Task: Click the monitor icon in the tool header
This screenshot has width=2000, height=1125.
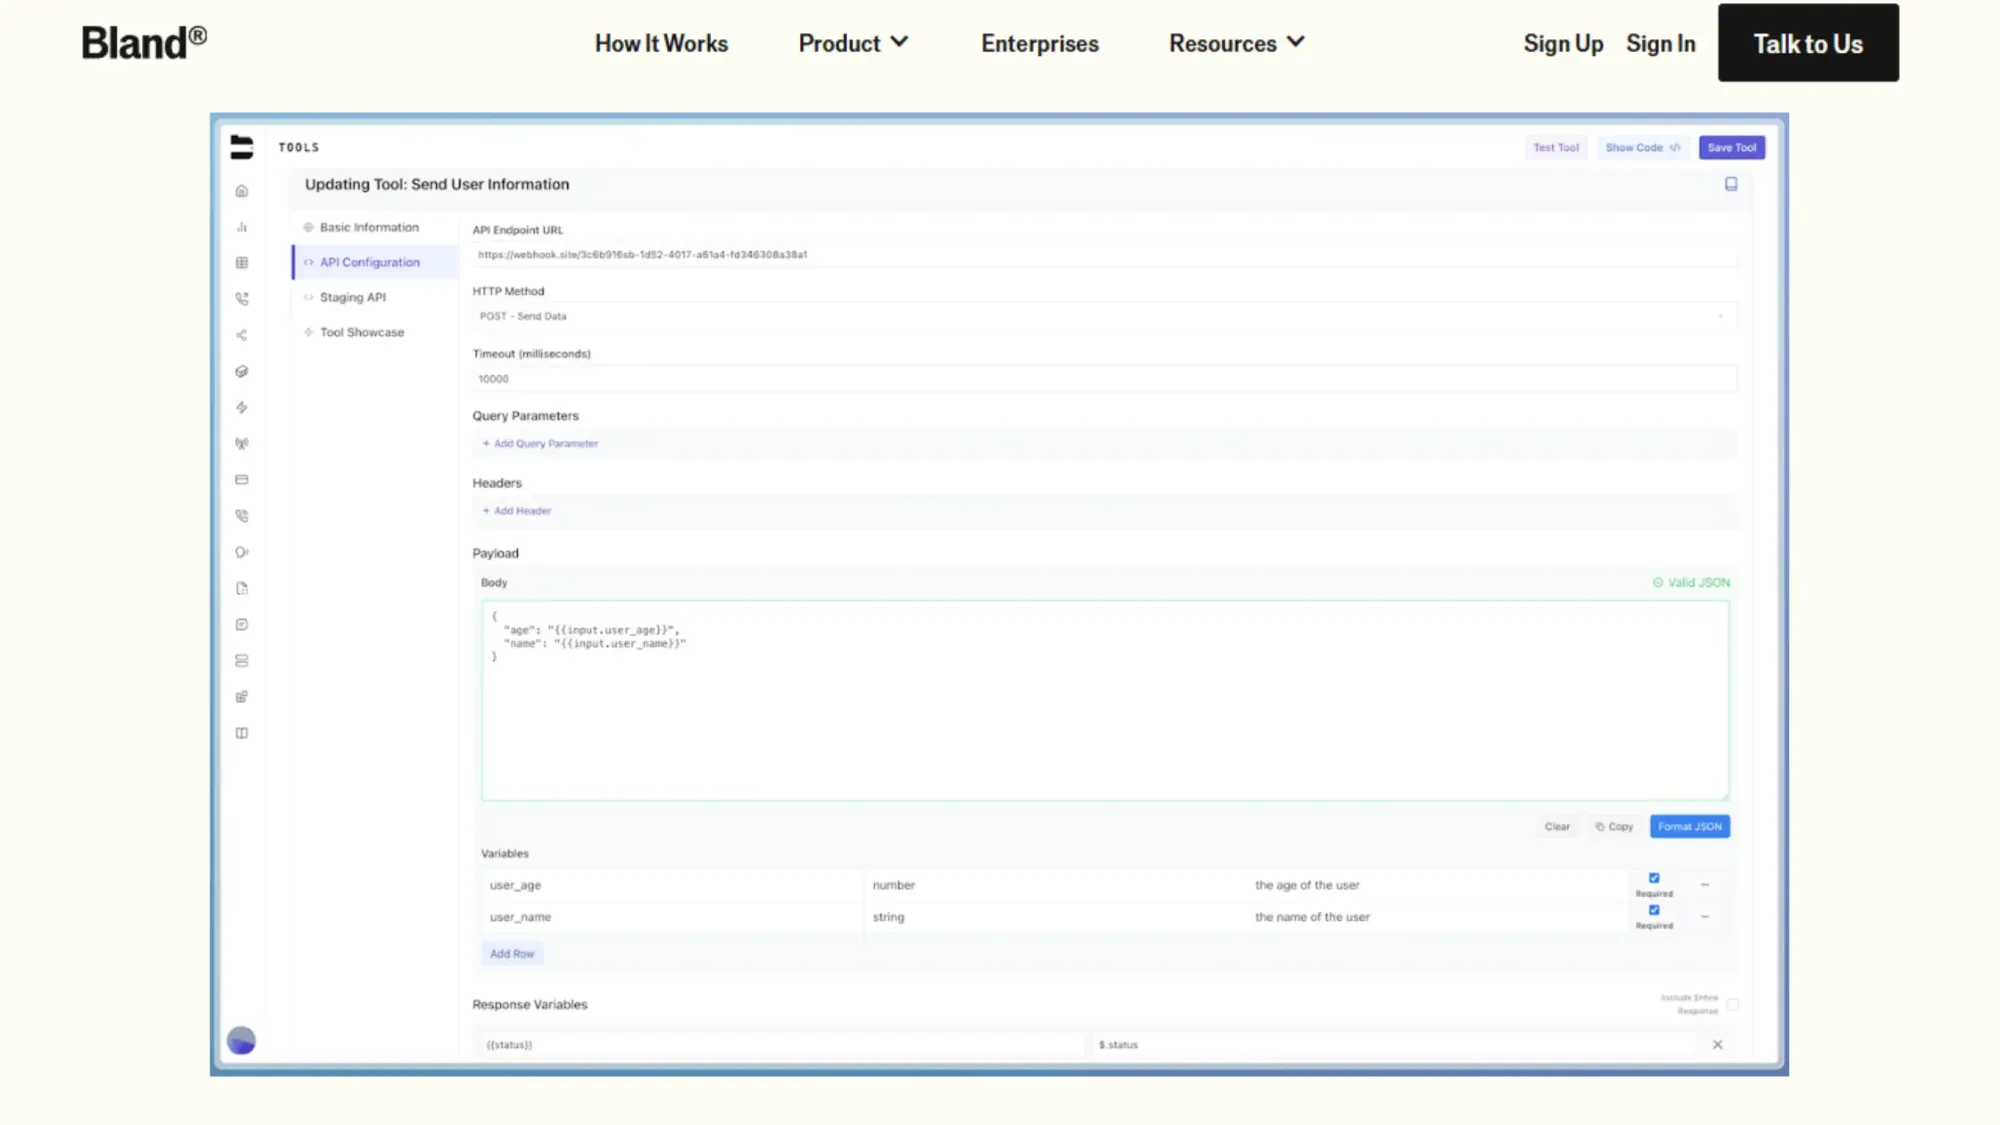Action: point(1731,184)
